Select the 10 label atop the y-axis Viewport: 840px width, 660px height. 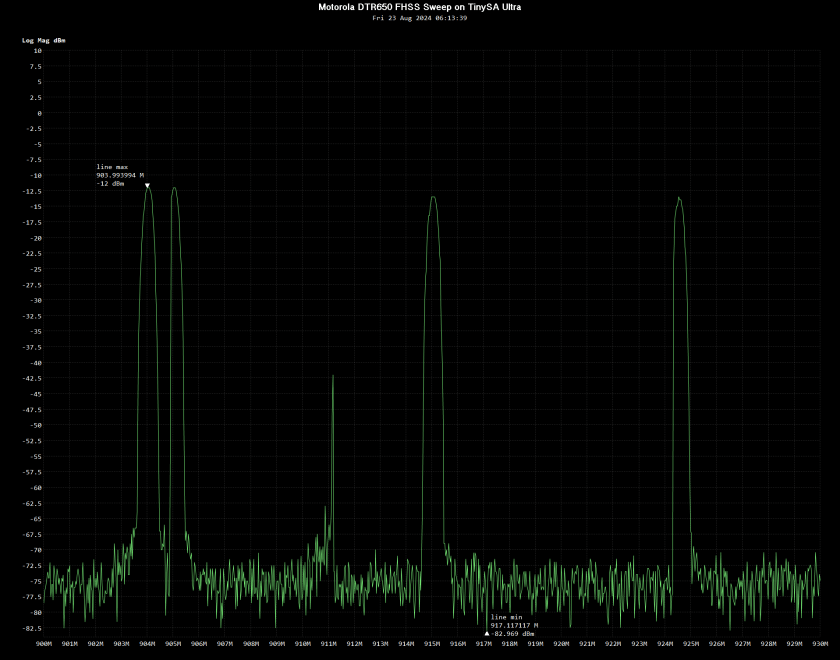tap(37, 51)
